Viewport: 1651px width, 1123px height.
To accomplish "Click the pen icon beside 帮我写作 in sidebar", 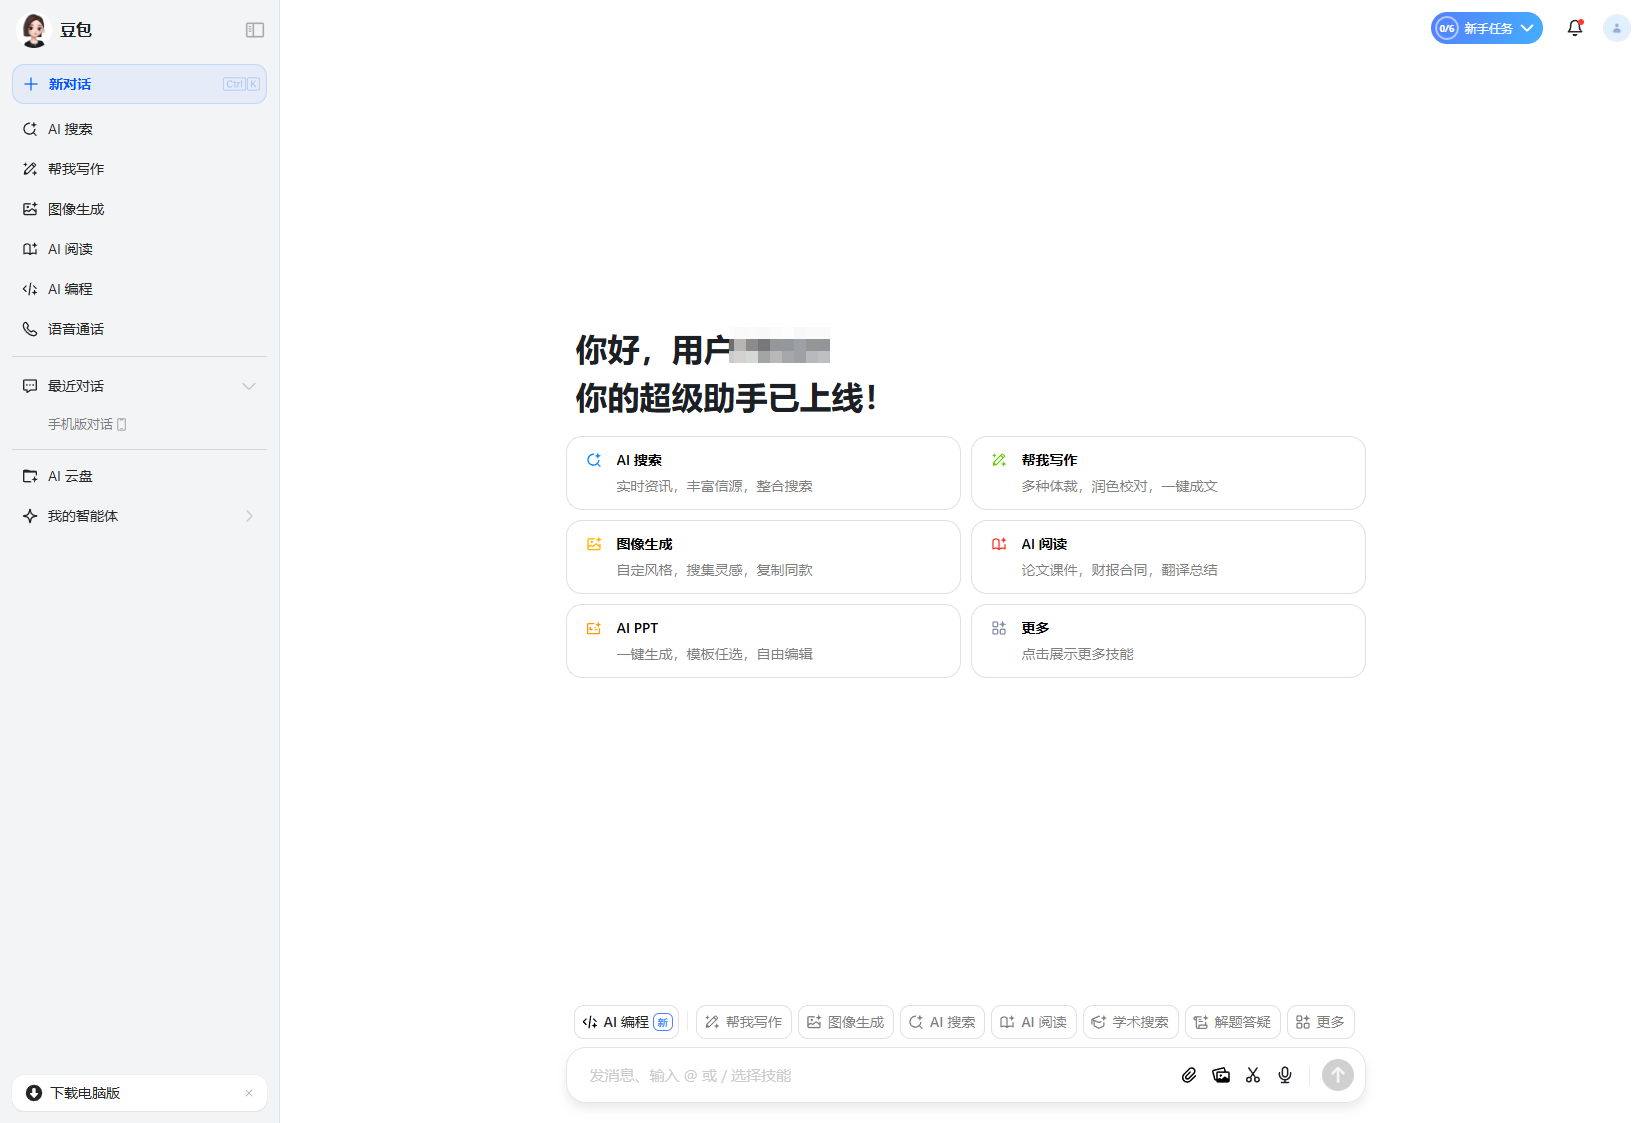I will coord(30,169).
